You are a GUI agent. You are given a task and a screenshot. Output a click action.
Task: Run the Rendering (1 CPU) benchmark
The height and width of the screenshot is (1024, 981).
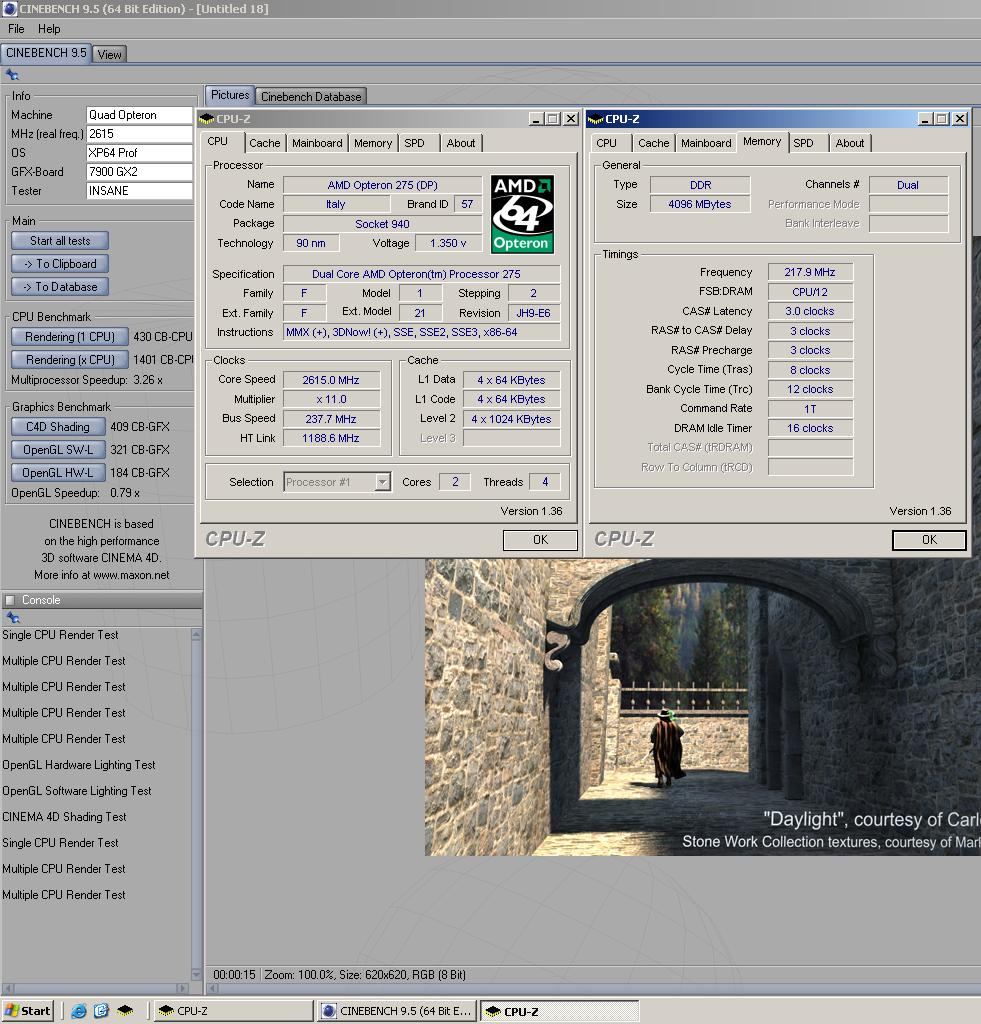pos(70,337)
